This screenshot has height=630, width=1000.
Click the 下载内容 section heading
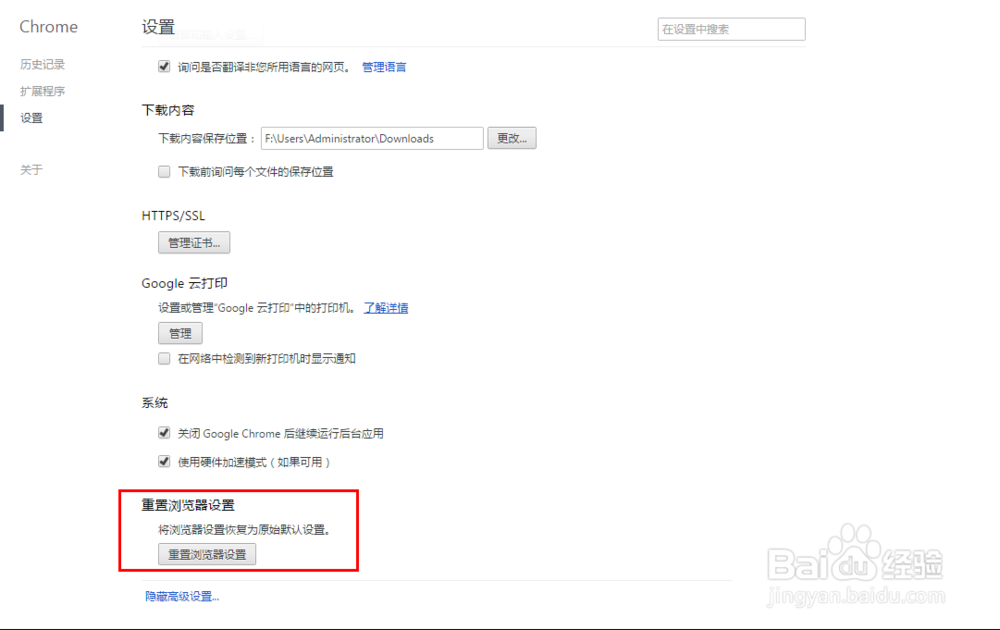(168, 110)
